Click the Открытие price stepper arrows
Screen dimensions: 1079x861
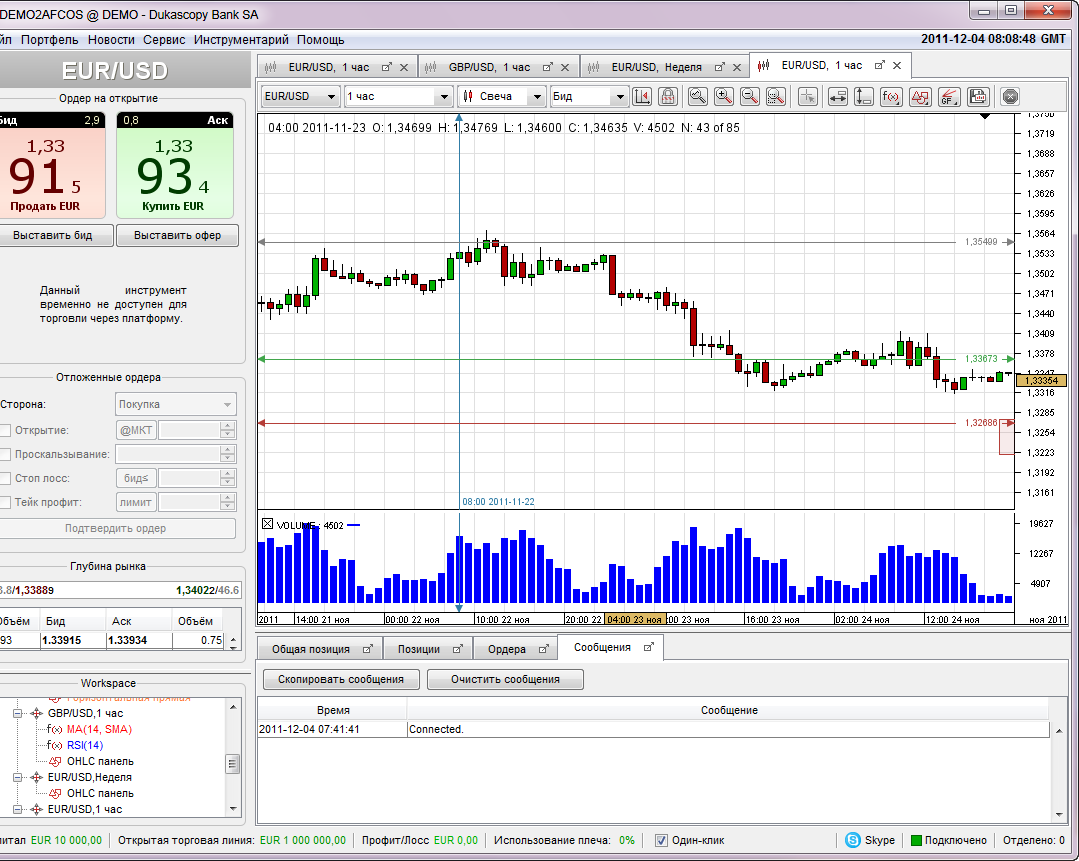click(228, 430)
